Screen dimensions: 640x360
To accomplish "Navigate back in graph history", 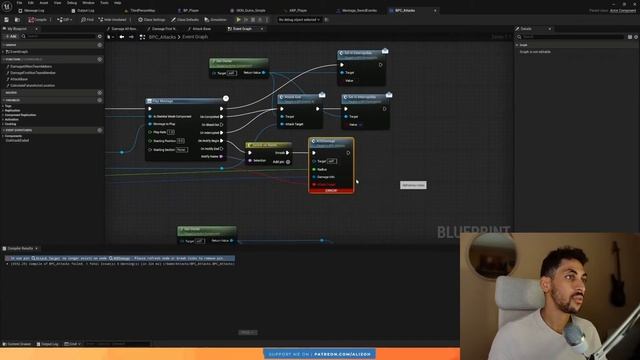I will tap(122, 37).
